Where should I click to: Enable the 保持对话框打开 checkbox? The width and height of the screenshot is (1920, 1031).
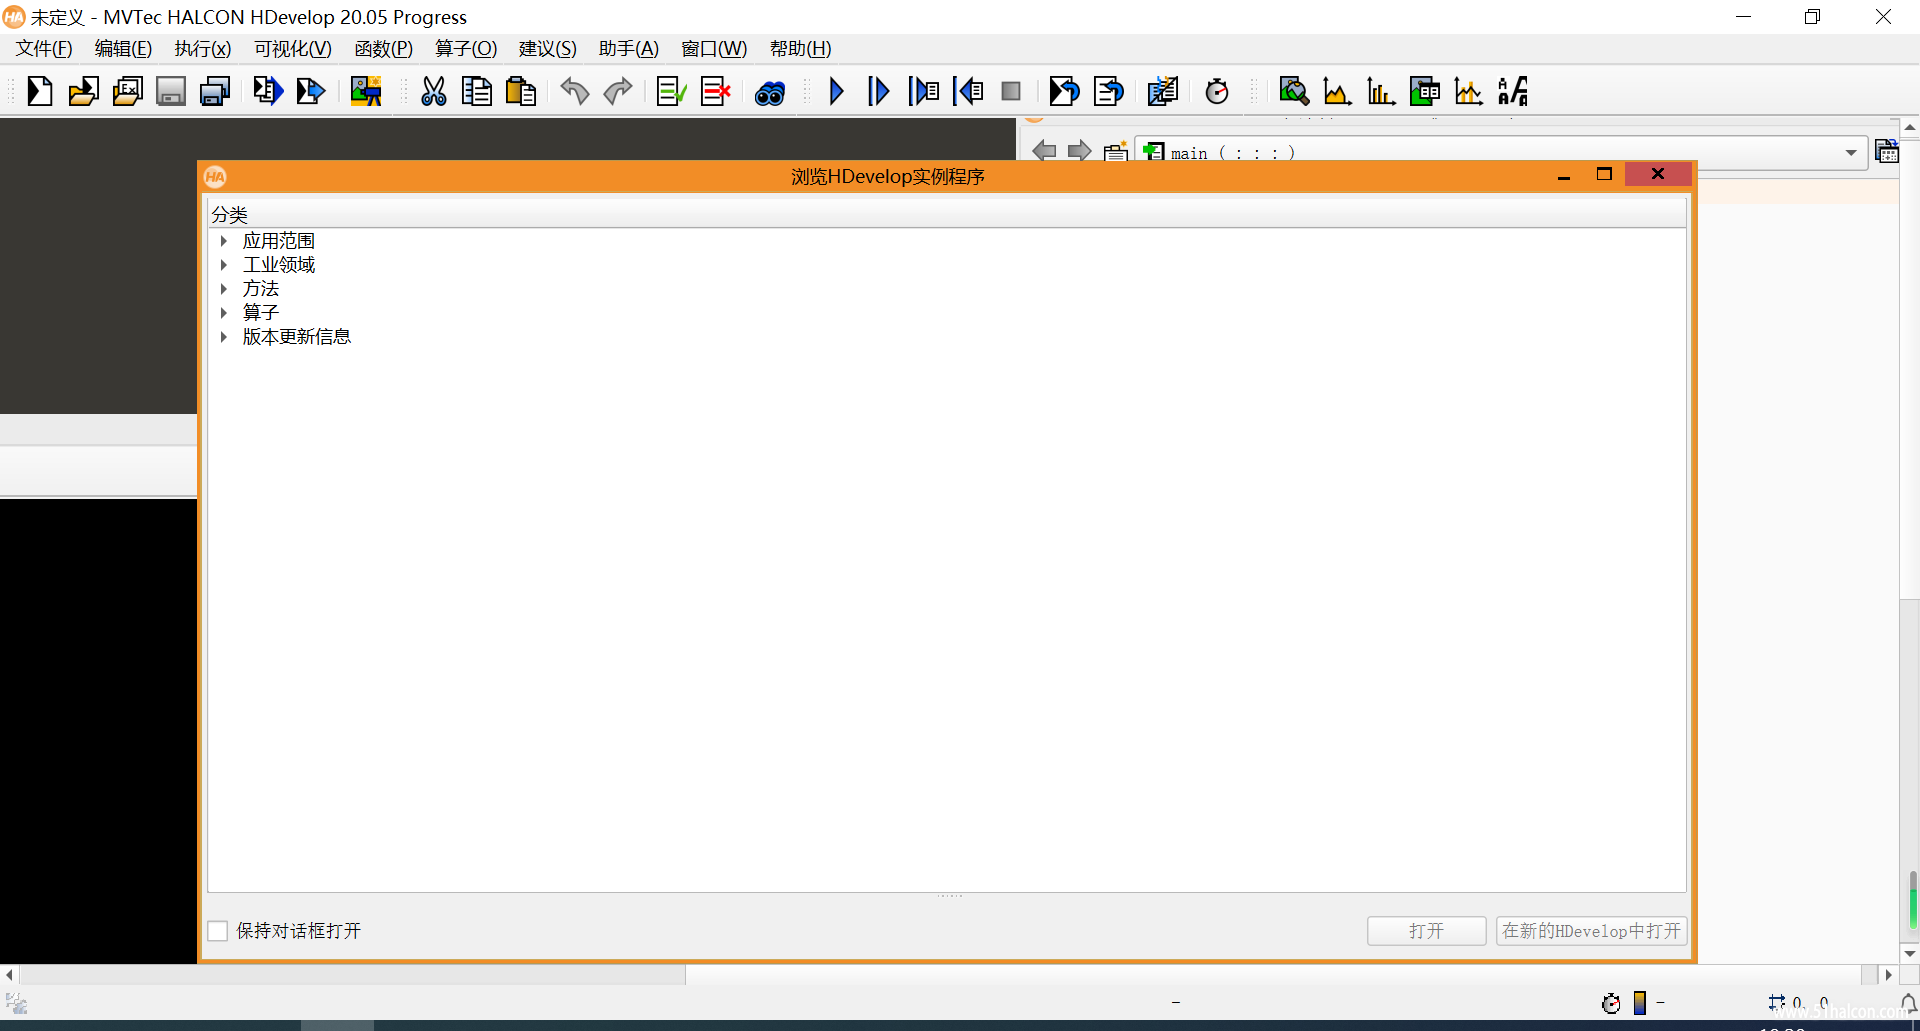(x=218, y=931)
